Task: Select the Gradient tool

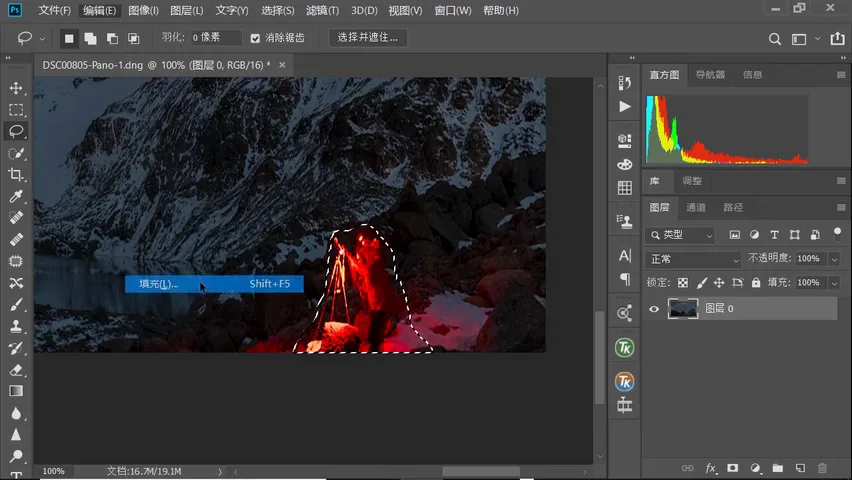Action: (x=16, y=391)
